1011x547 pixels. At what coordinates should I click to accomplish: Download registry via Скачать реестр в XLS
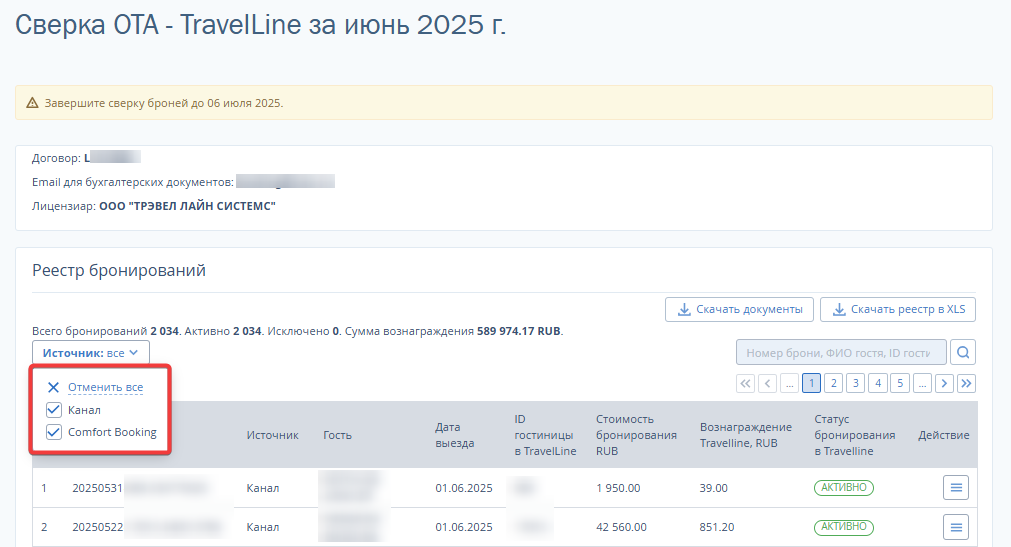tap(898, 310)
